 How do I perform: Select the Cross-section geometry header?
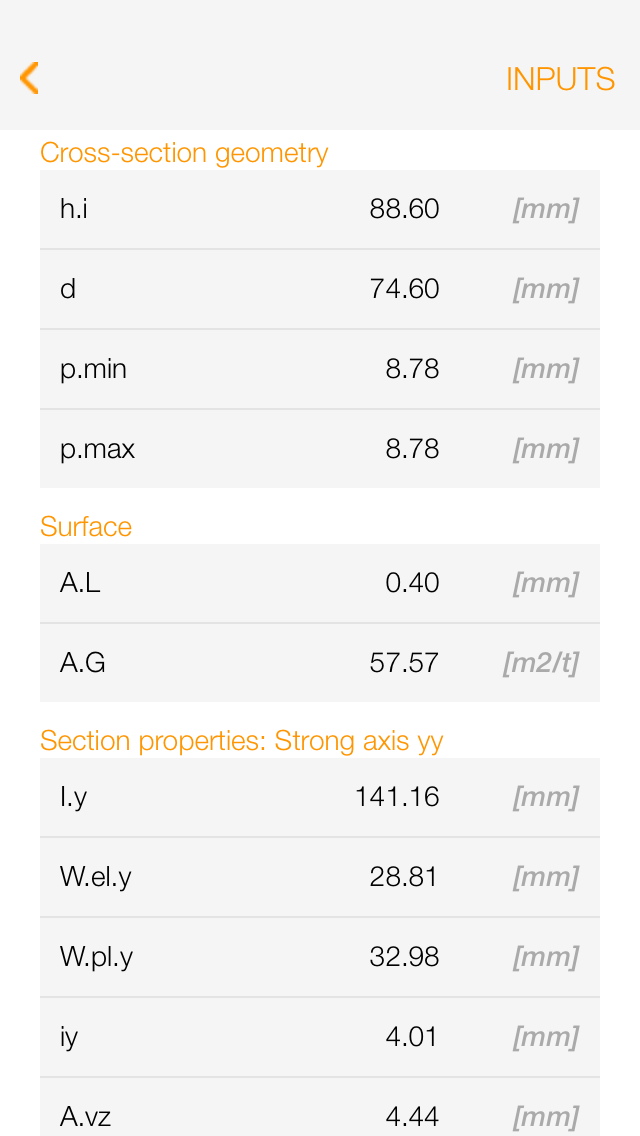coord(184,153)
